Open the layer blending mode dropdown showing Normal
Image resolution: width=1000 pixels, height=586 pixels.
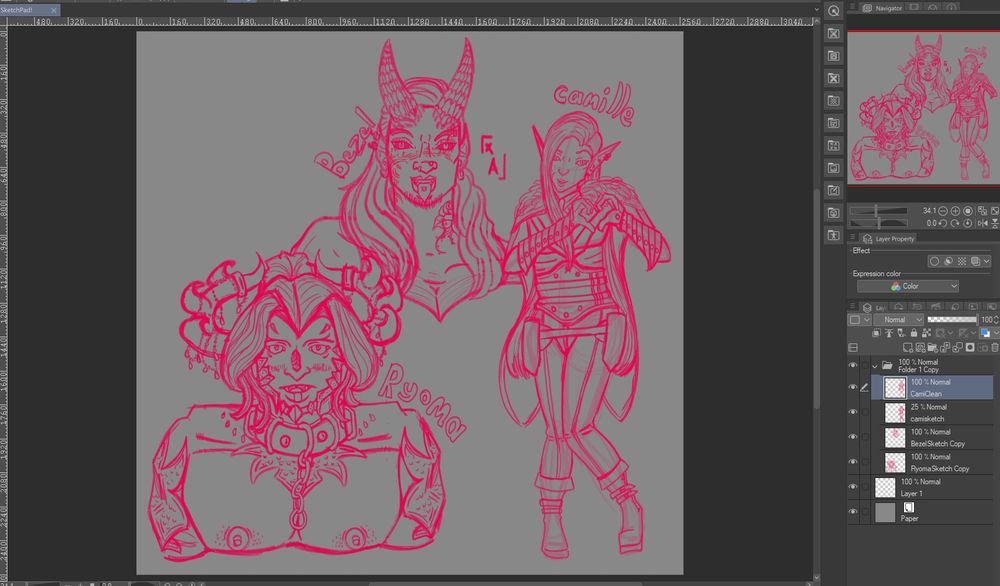(896, 319)
